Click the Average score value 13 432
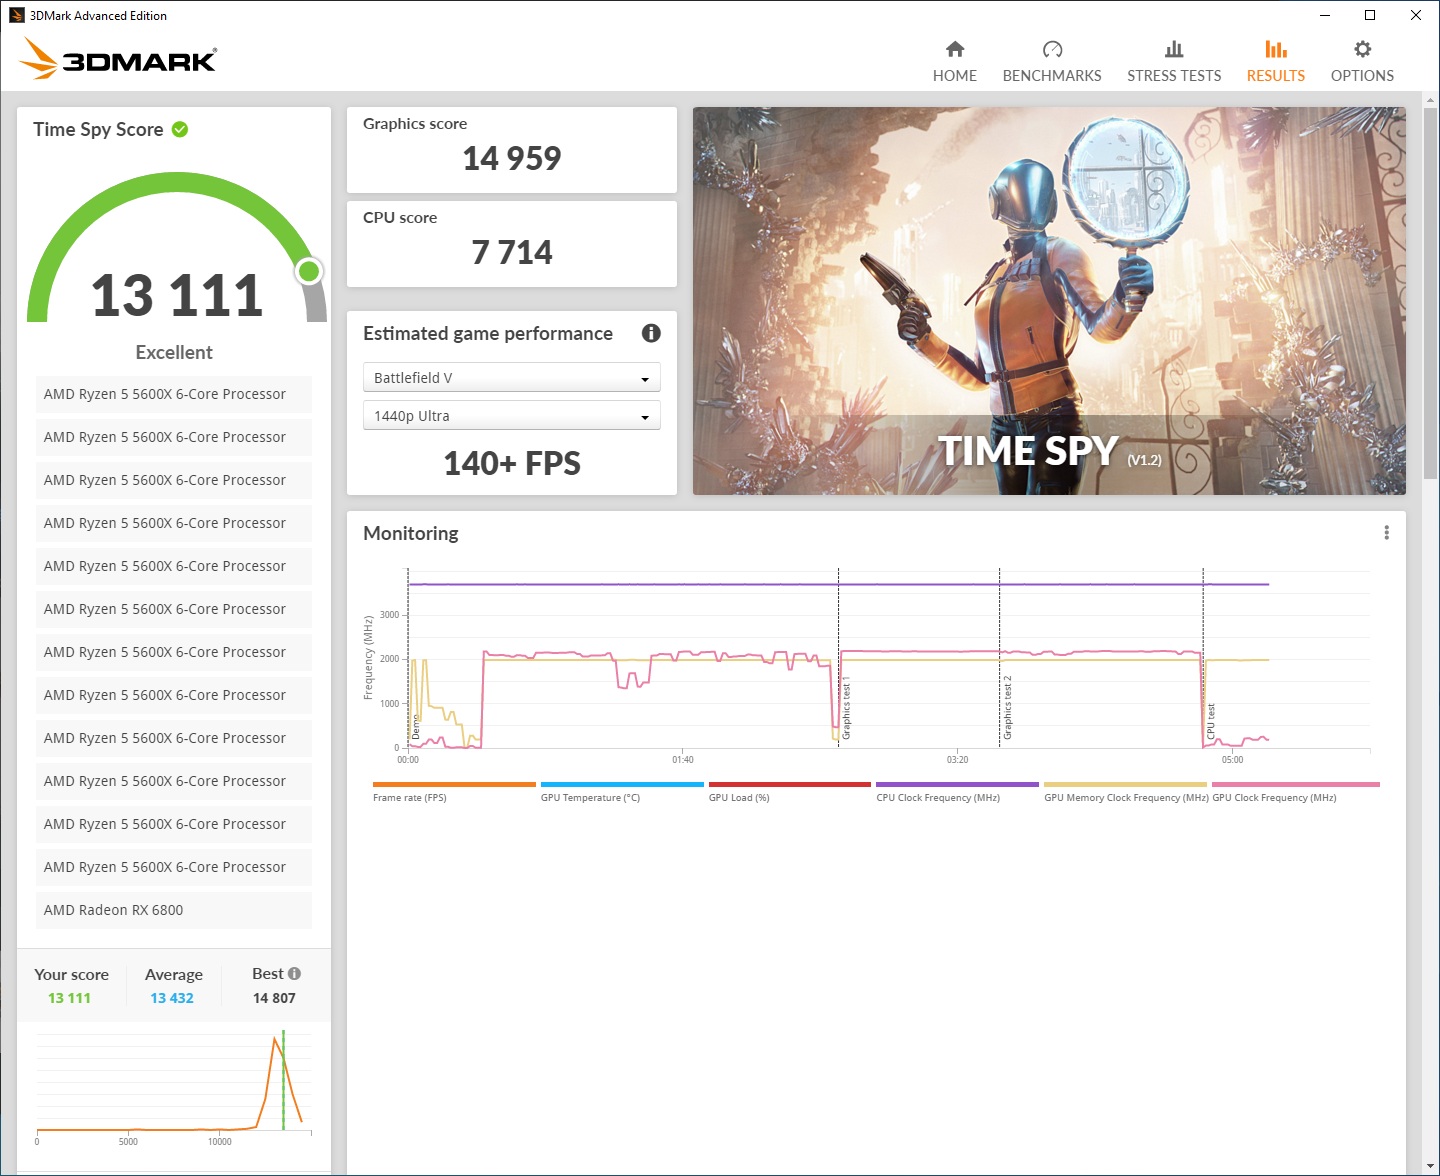 (x=172, y=998)
